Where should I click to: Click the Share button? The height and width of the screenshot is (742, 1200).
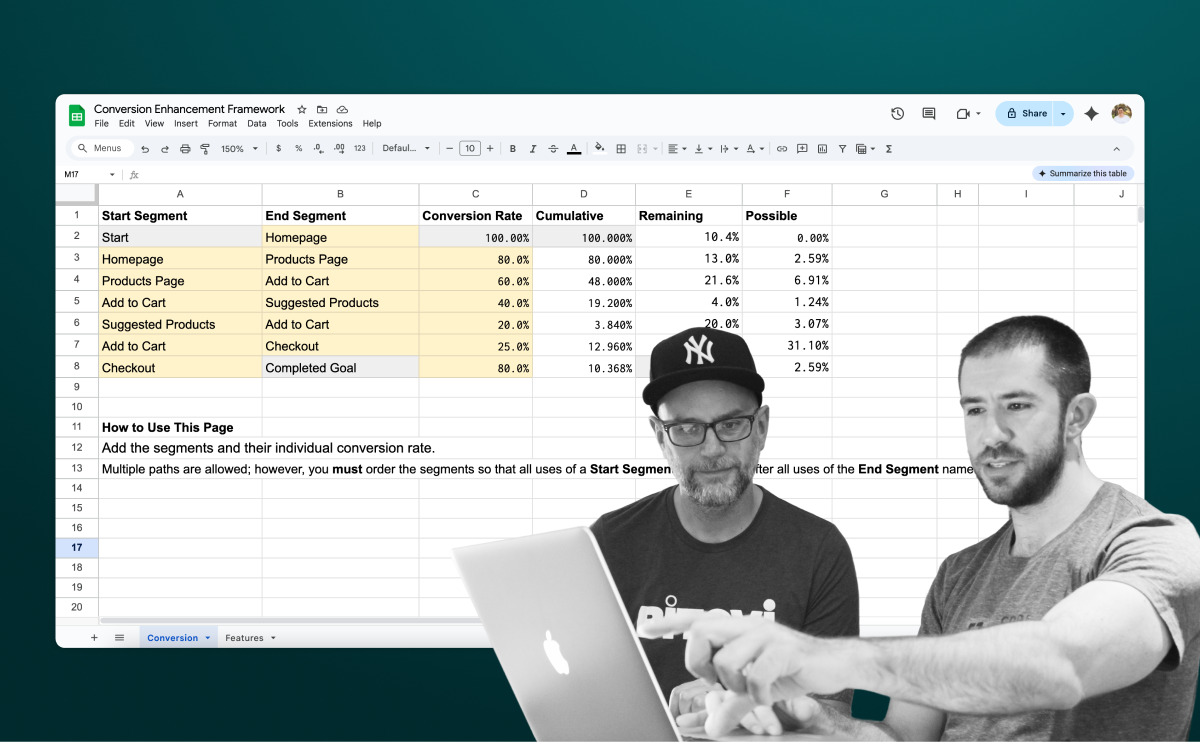1033,113
